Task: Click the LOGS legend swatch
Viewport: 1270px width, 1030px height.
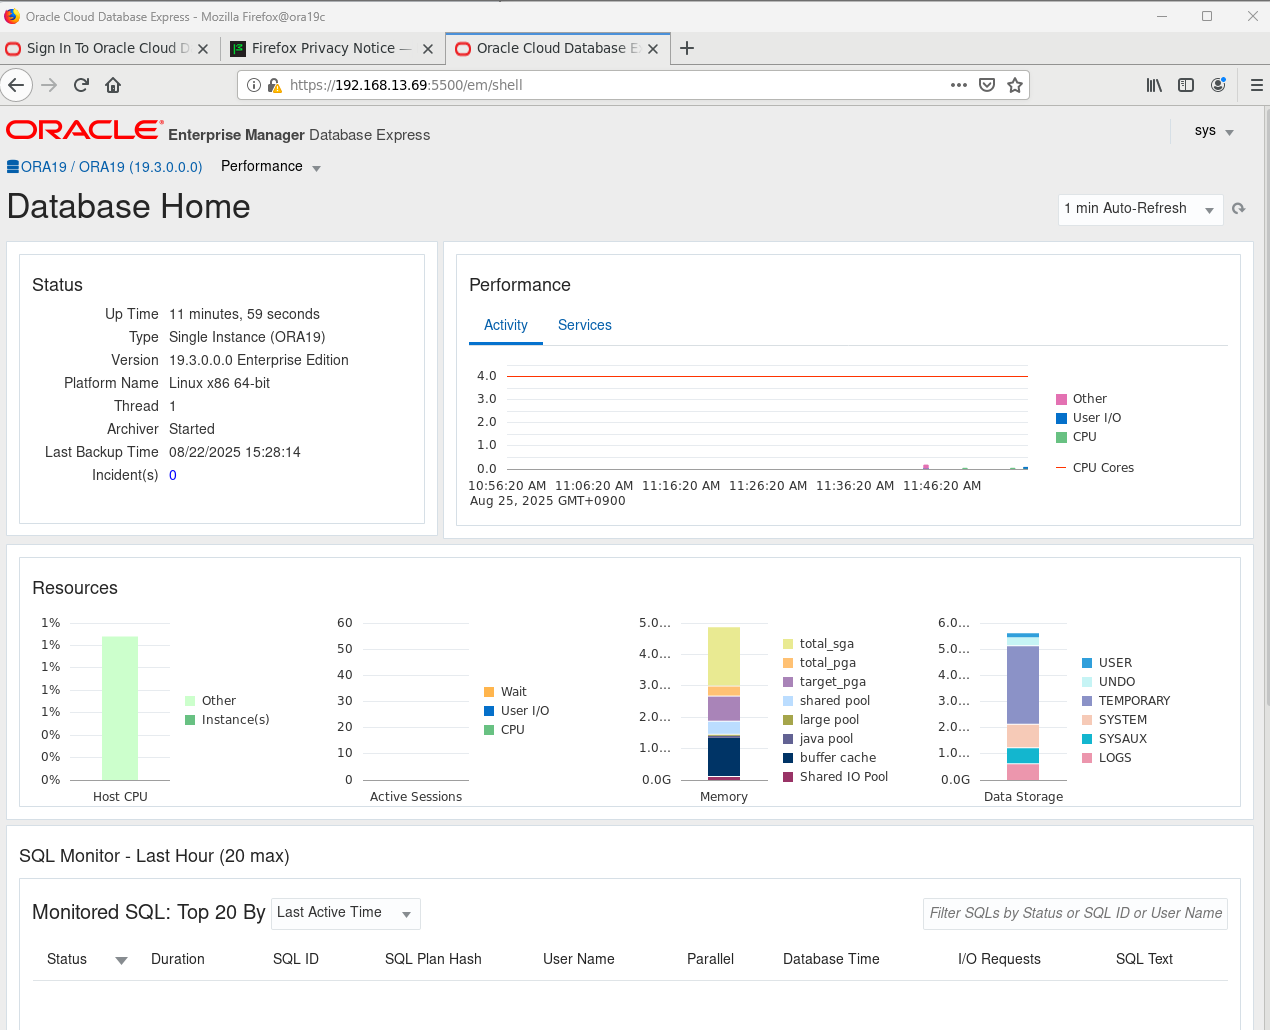Action: pyautogui.click(x=1087, y=758)
